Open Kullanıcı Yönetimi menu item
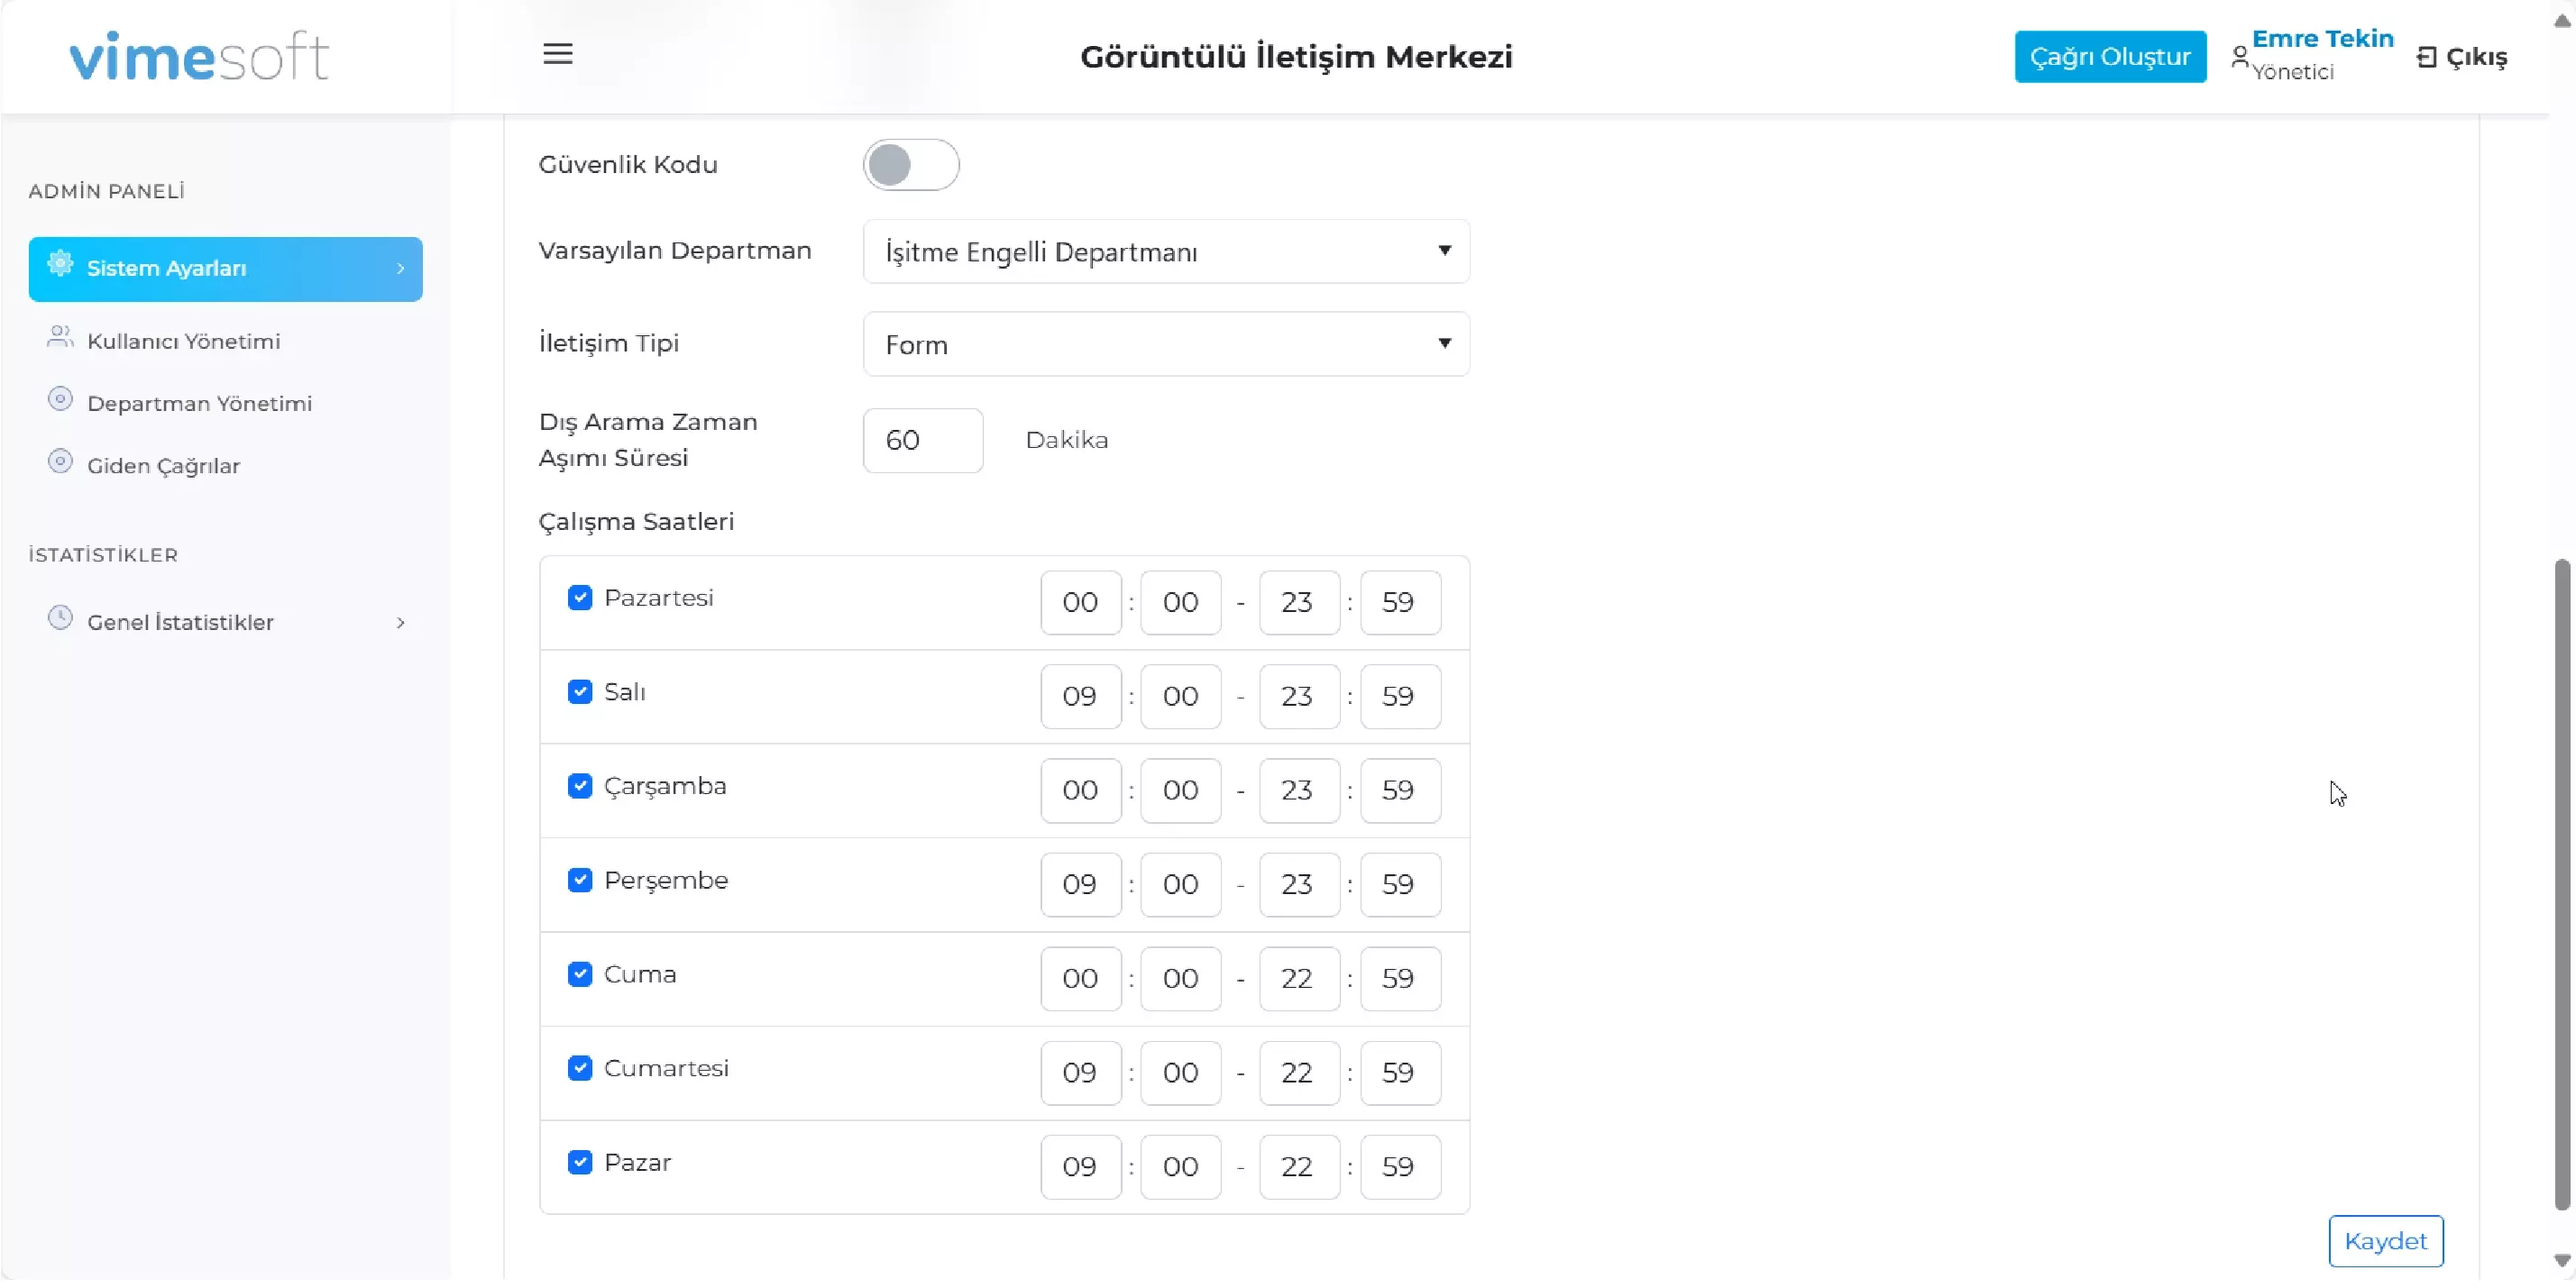The width and height of the screenshot is (2576, 1288). click(183, 342)
